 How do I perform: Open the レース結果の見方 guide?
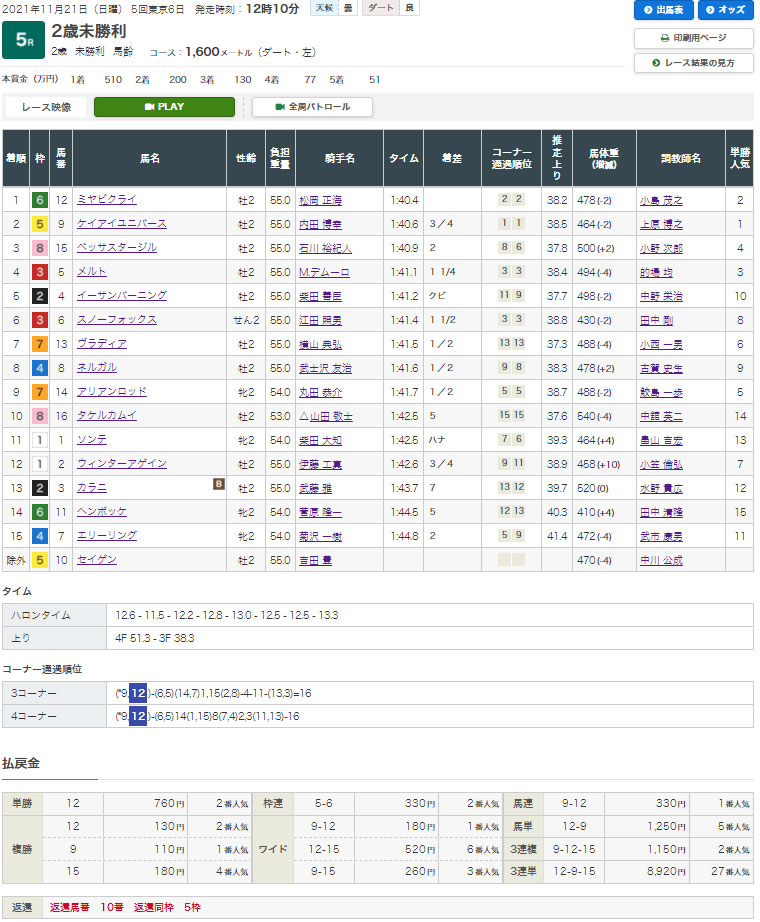(x=694, y=63)
